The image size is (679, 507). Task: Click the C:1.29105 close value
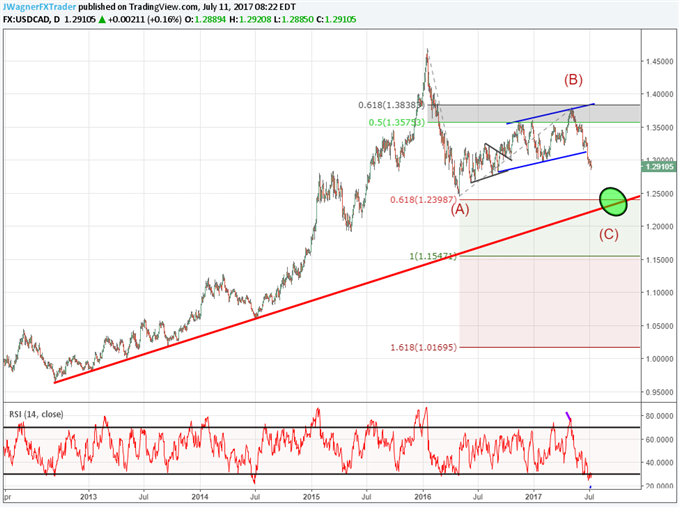[336, 19]
